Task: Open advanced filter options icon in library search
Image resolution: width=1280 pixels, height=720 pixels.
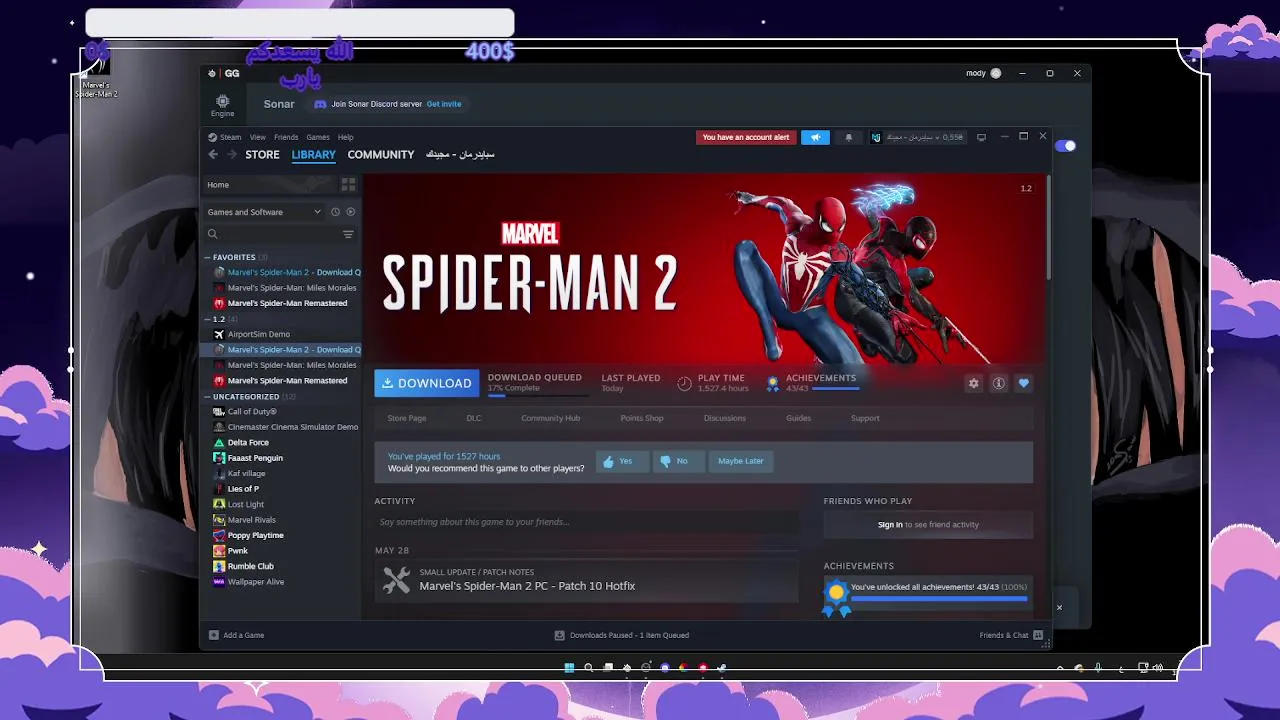Action: (x=348, y=234)
